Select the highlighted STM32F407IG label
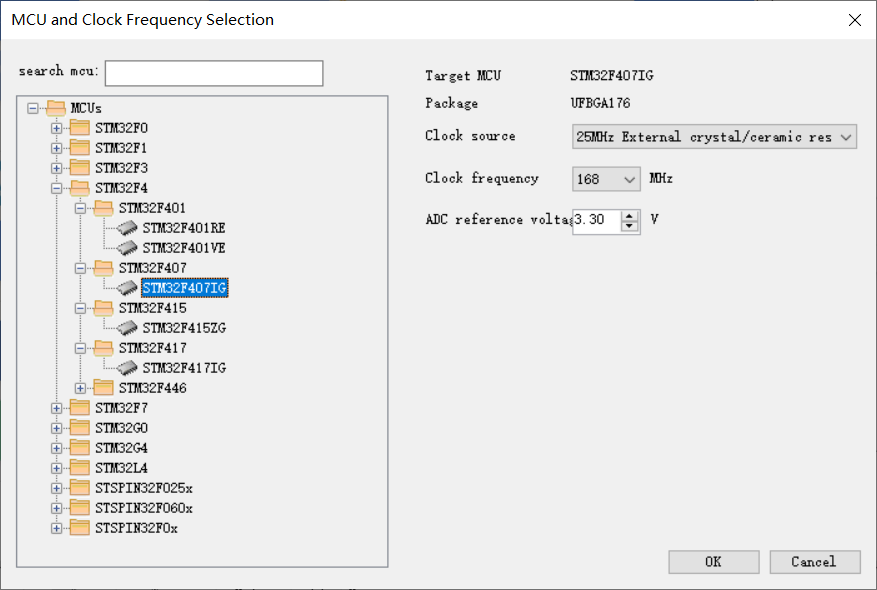877x590 pixels. pyautogui.click(x=185, y=287)
